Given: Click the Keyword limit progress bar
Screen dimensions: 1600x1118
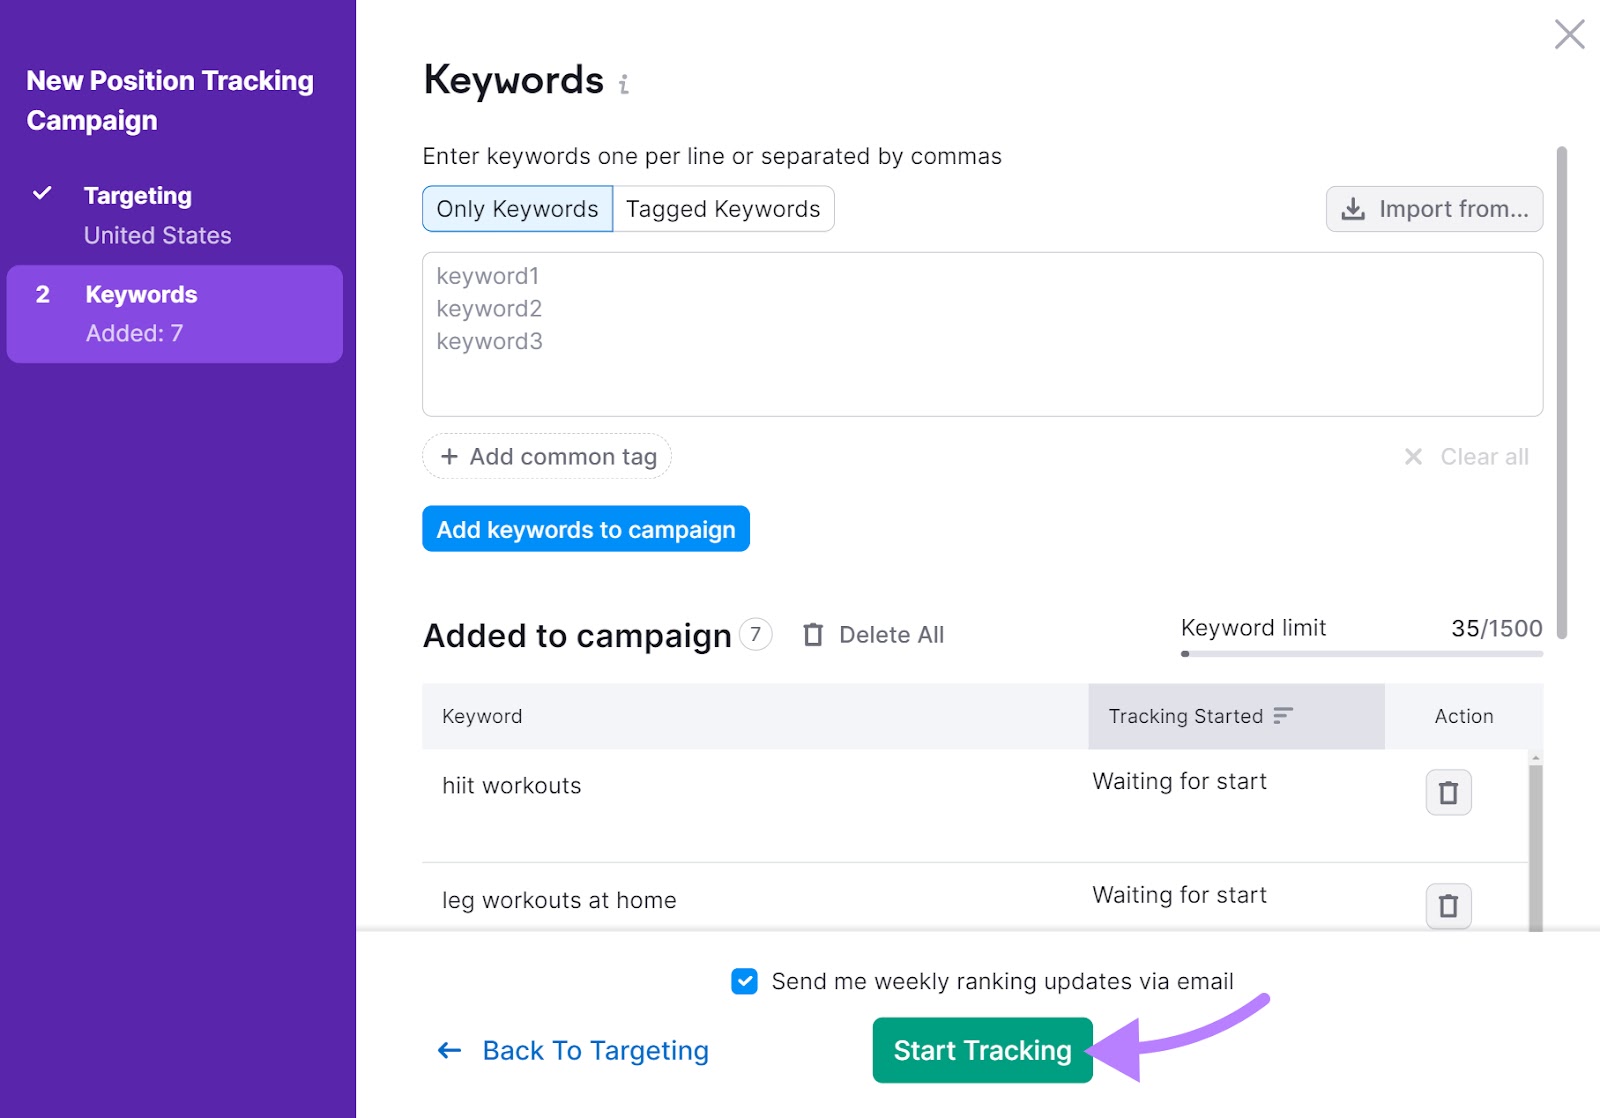Looking at the screenshot, I should point(1361,654).
